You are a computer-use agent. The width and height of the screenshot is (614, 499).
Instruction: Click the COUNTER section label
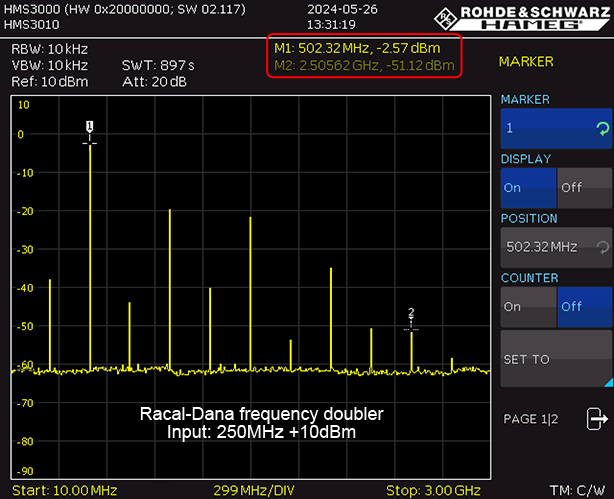coord(529,278)
